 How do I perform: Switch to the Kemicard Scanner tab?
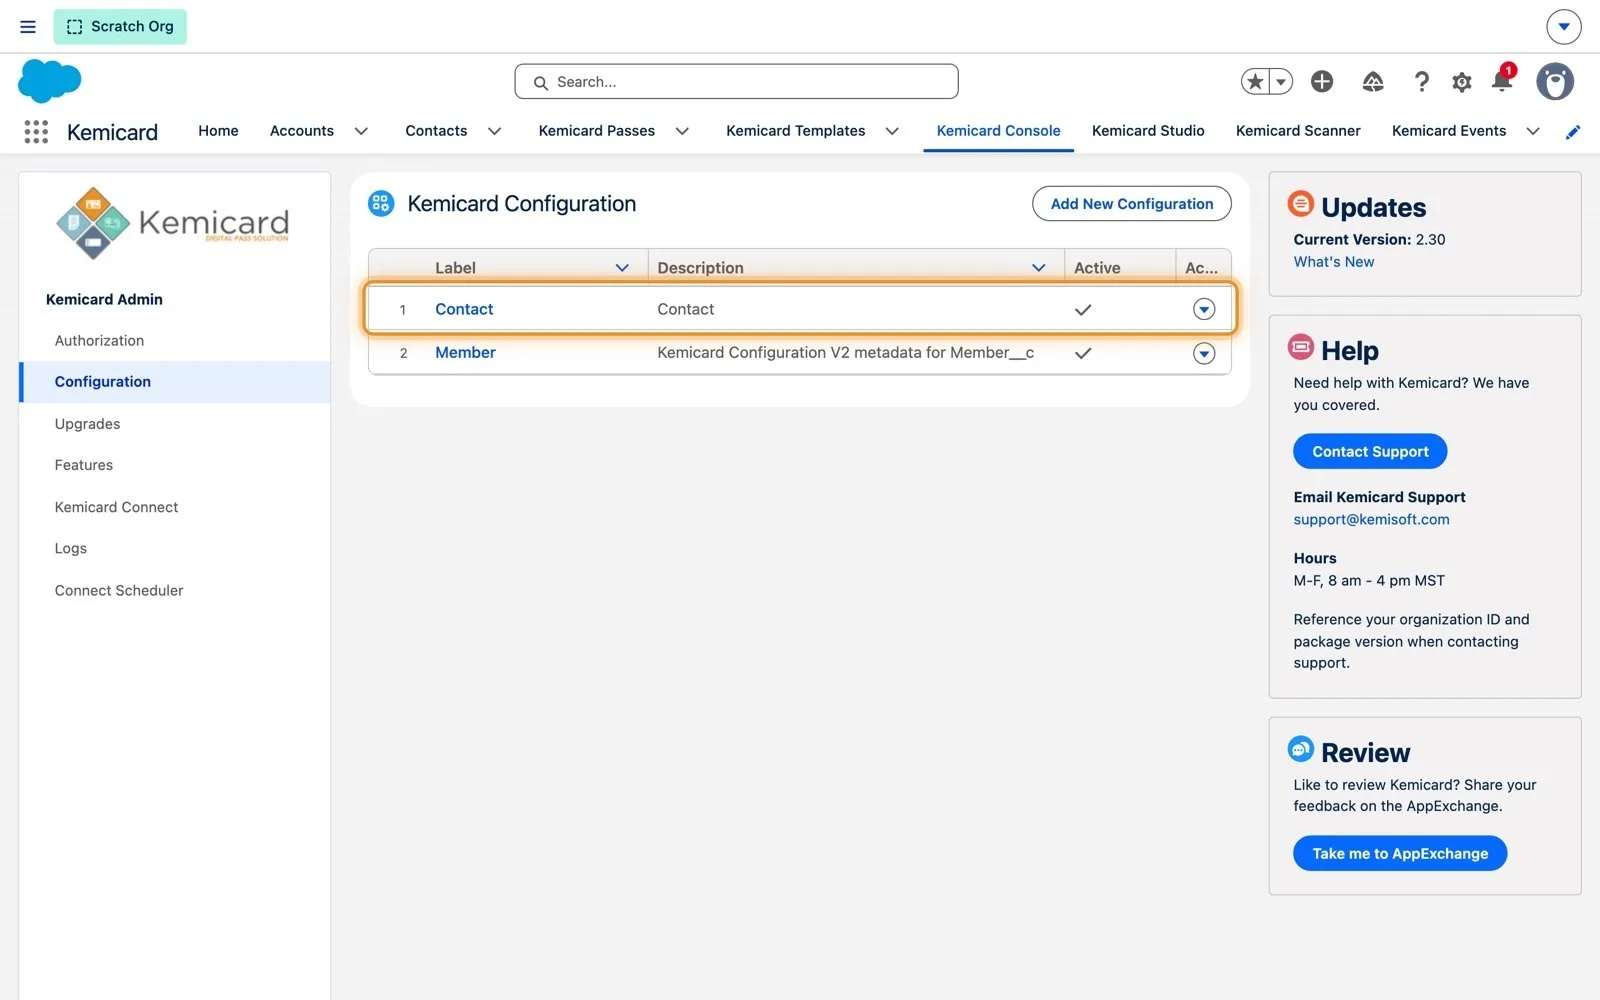[x=1298, y=131]
